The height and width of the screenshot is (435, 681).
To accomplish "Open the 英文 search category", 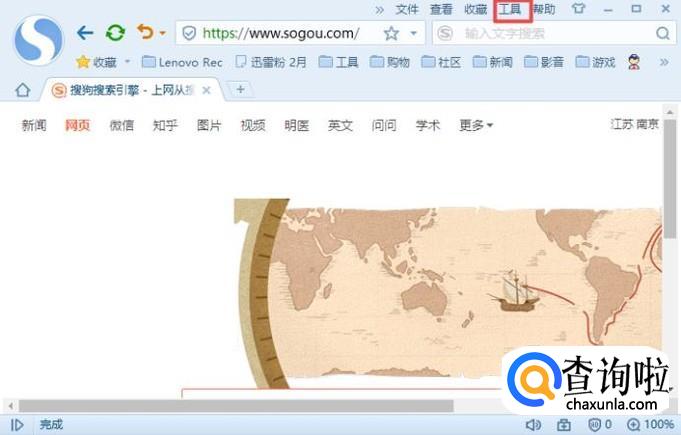I will pyautogui.click(x=340, y=125).
